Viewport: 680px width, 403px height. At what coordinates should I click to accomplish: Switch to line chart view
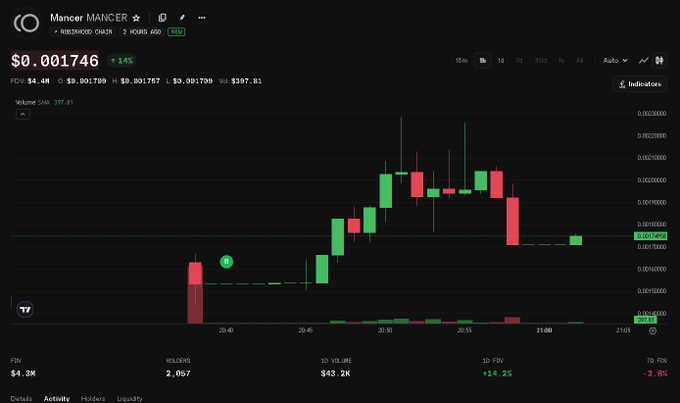[x=644, y=60]
